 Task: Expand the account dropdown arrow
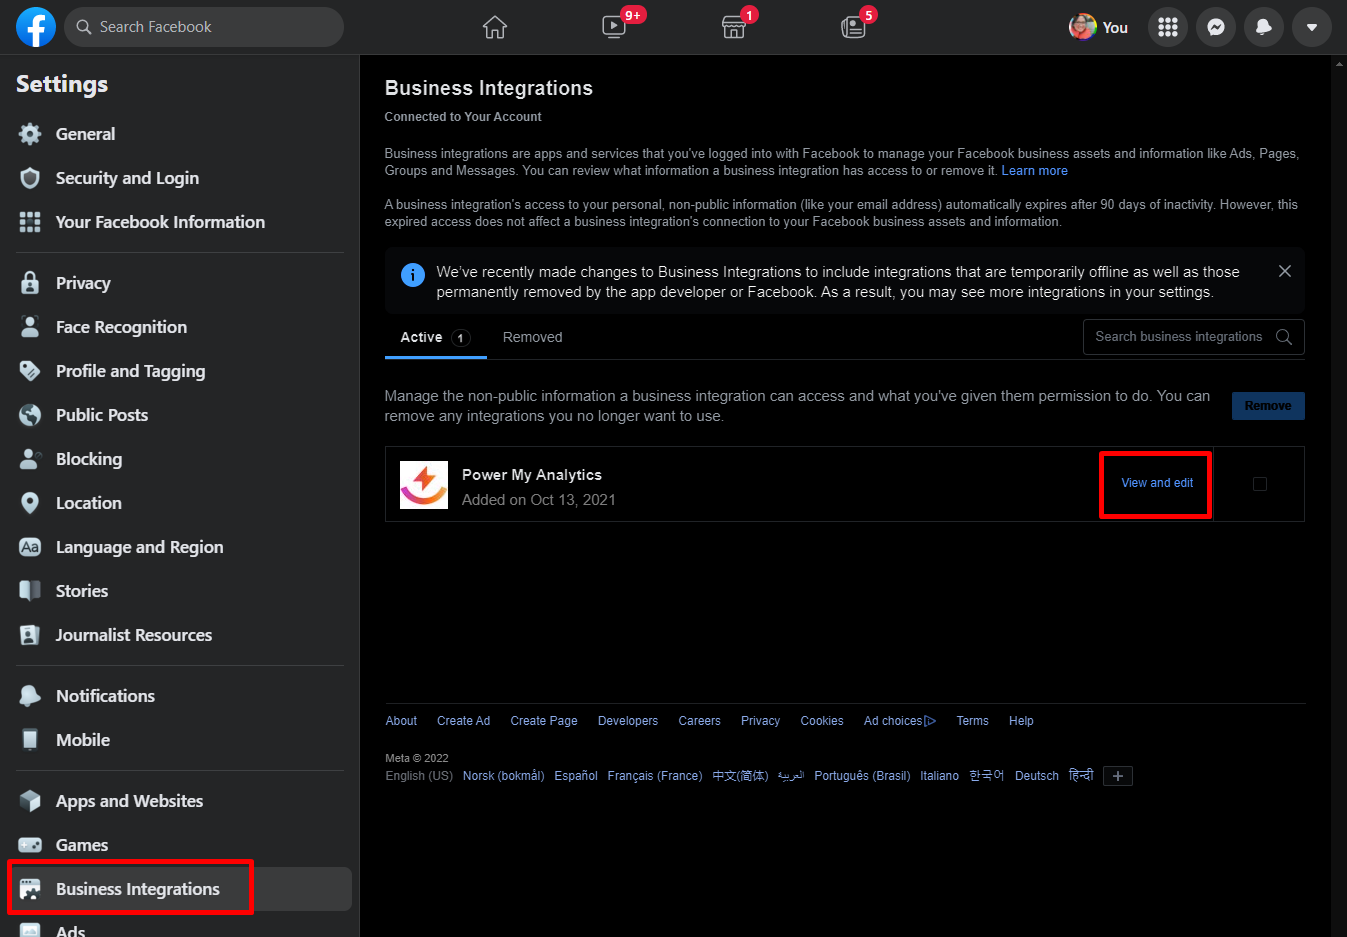[x=1311, y=27]
